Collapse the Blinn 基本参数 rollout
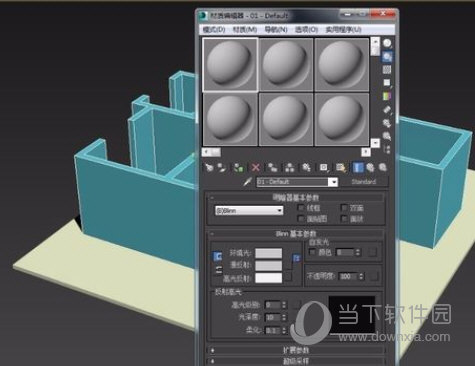Viewport: 475px width, 366px height. [296, 233]
